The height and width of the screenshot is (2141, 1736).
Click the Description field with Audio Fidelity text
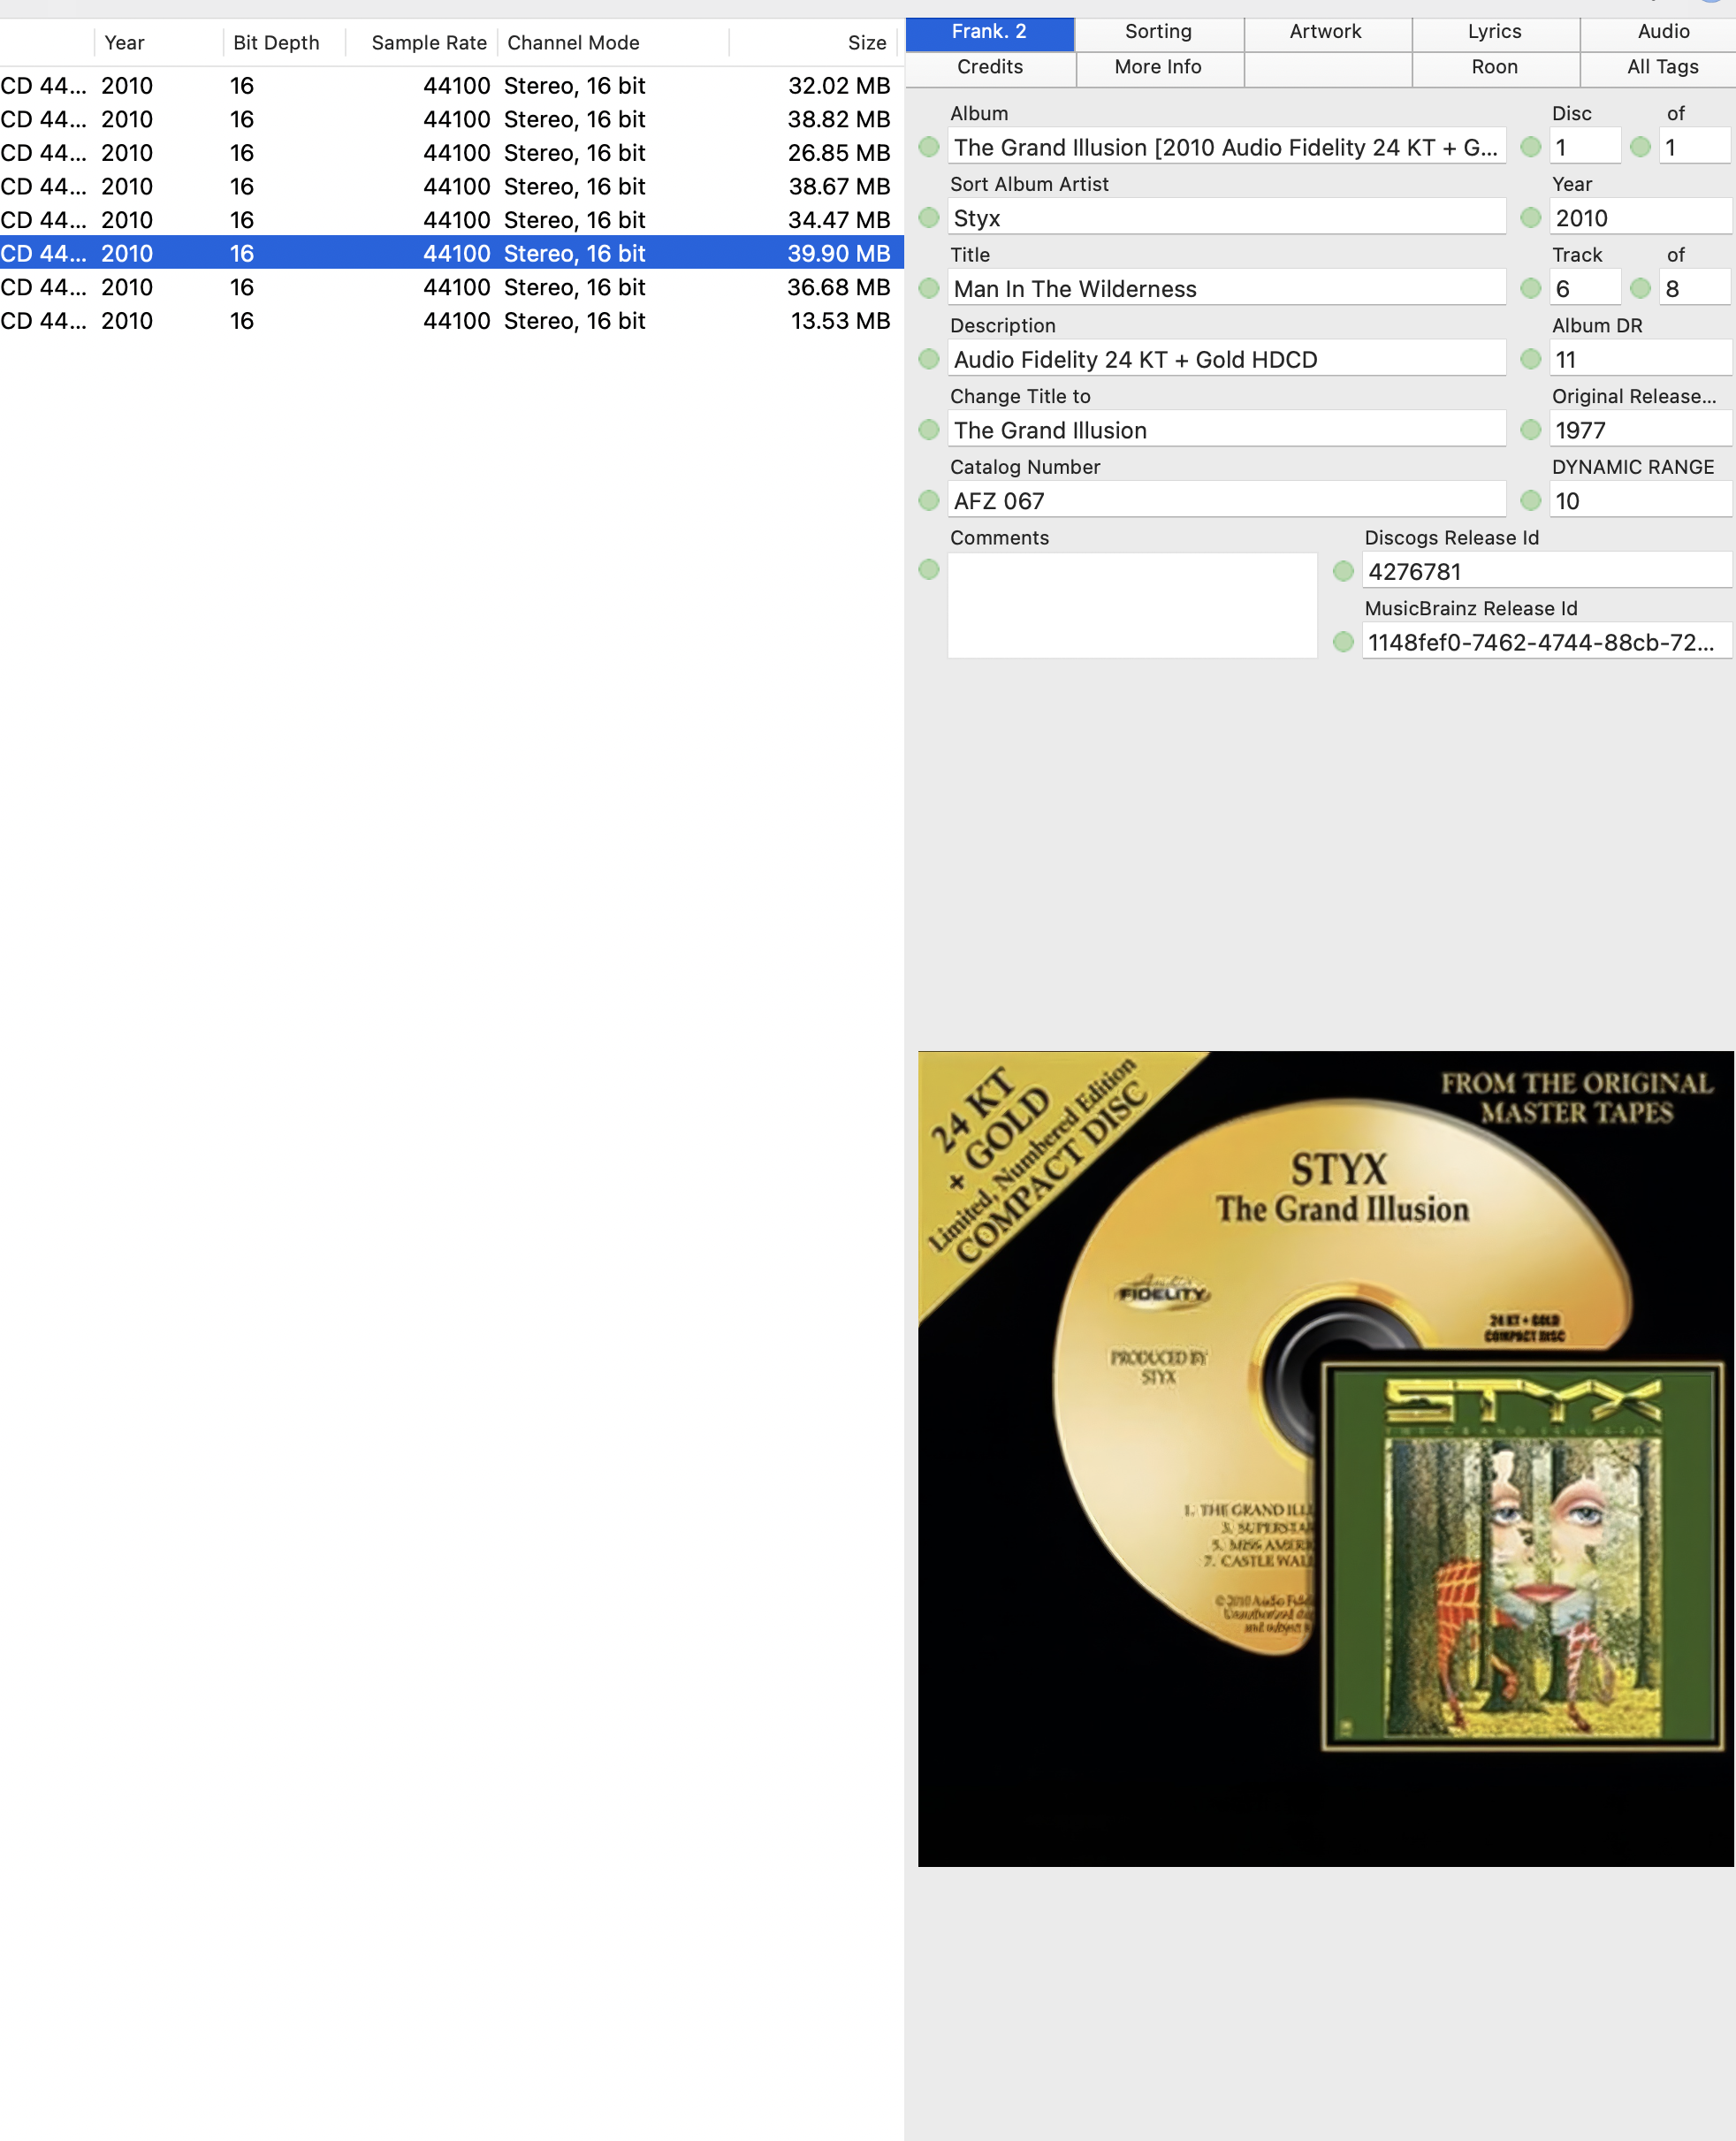coord(1227,359)
